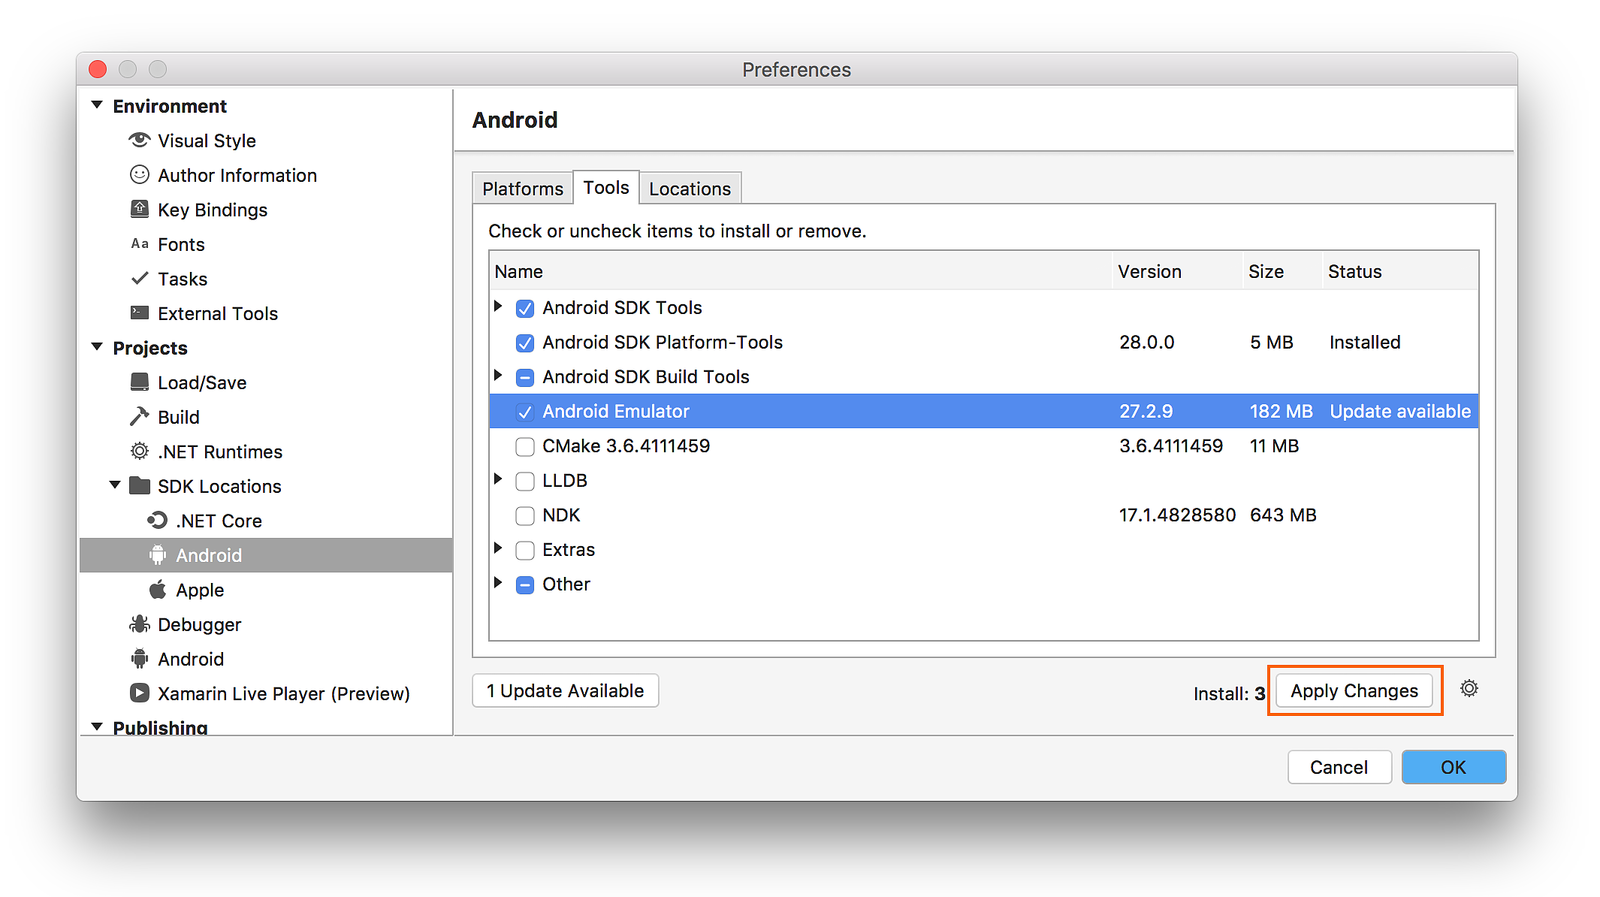Uncheck the Android SDK Platform-Tools checkbox
This screenshot has width=1600, height=897.
coord(525,343)
